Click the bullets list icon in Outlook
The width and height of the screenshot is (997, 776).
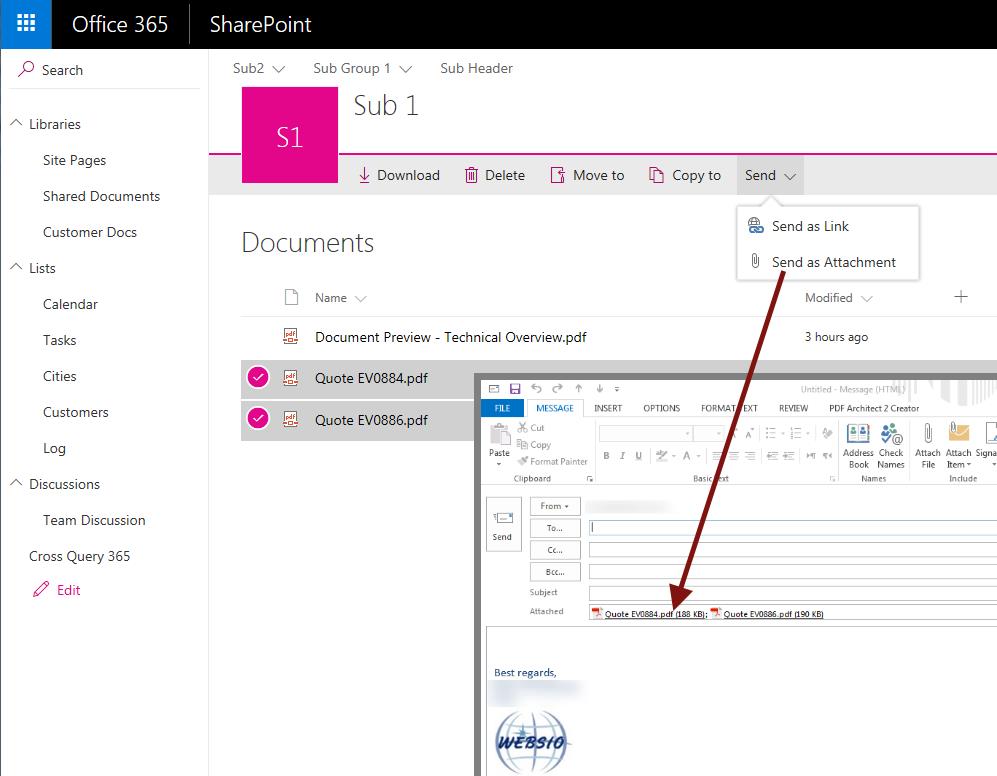pos(770,434)
